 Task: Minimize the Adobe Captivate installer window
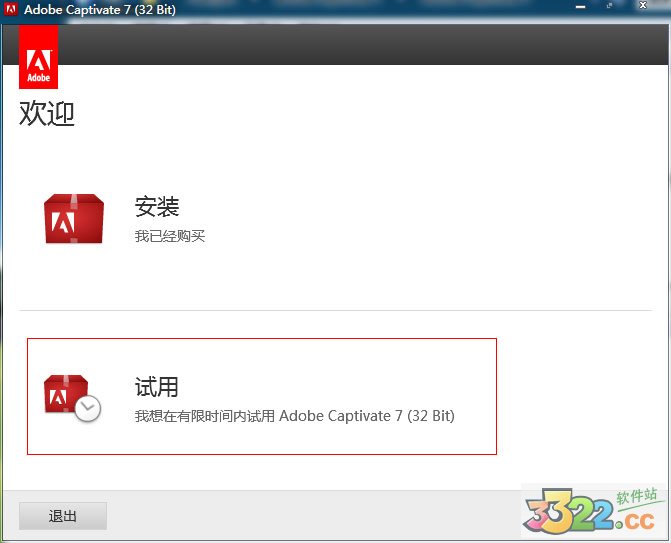[x=580, y=7]
